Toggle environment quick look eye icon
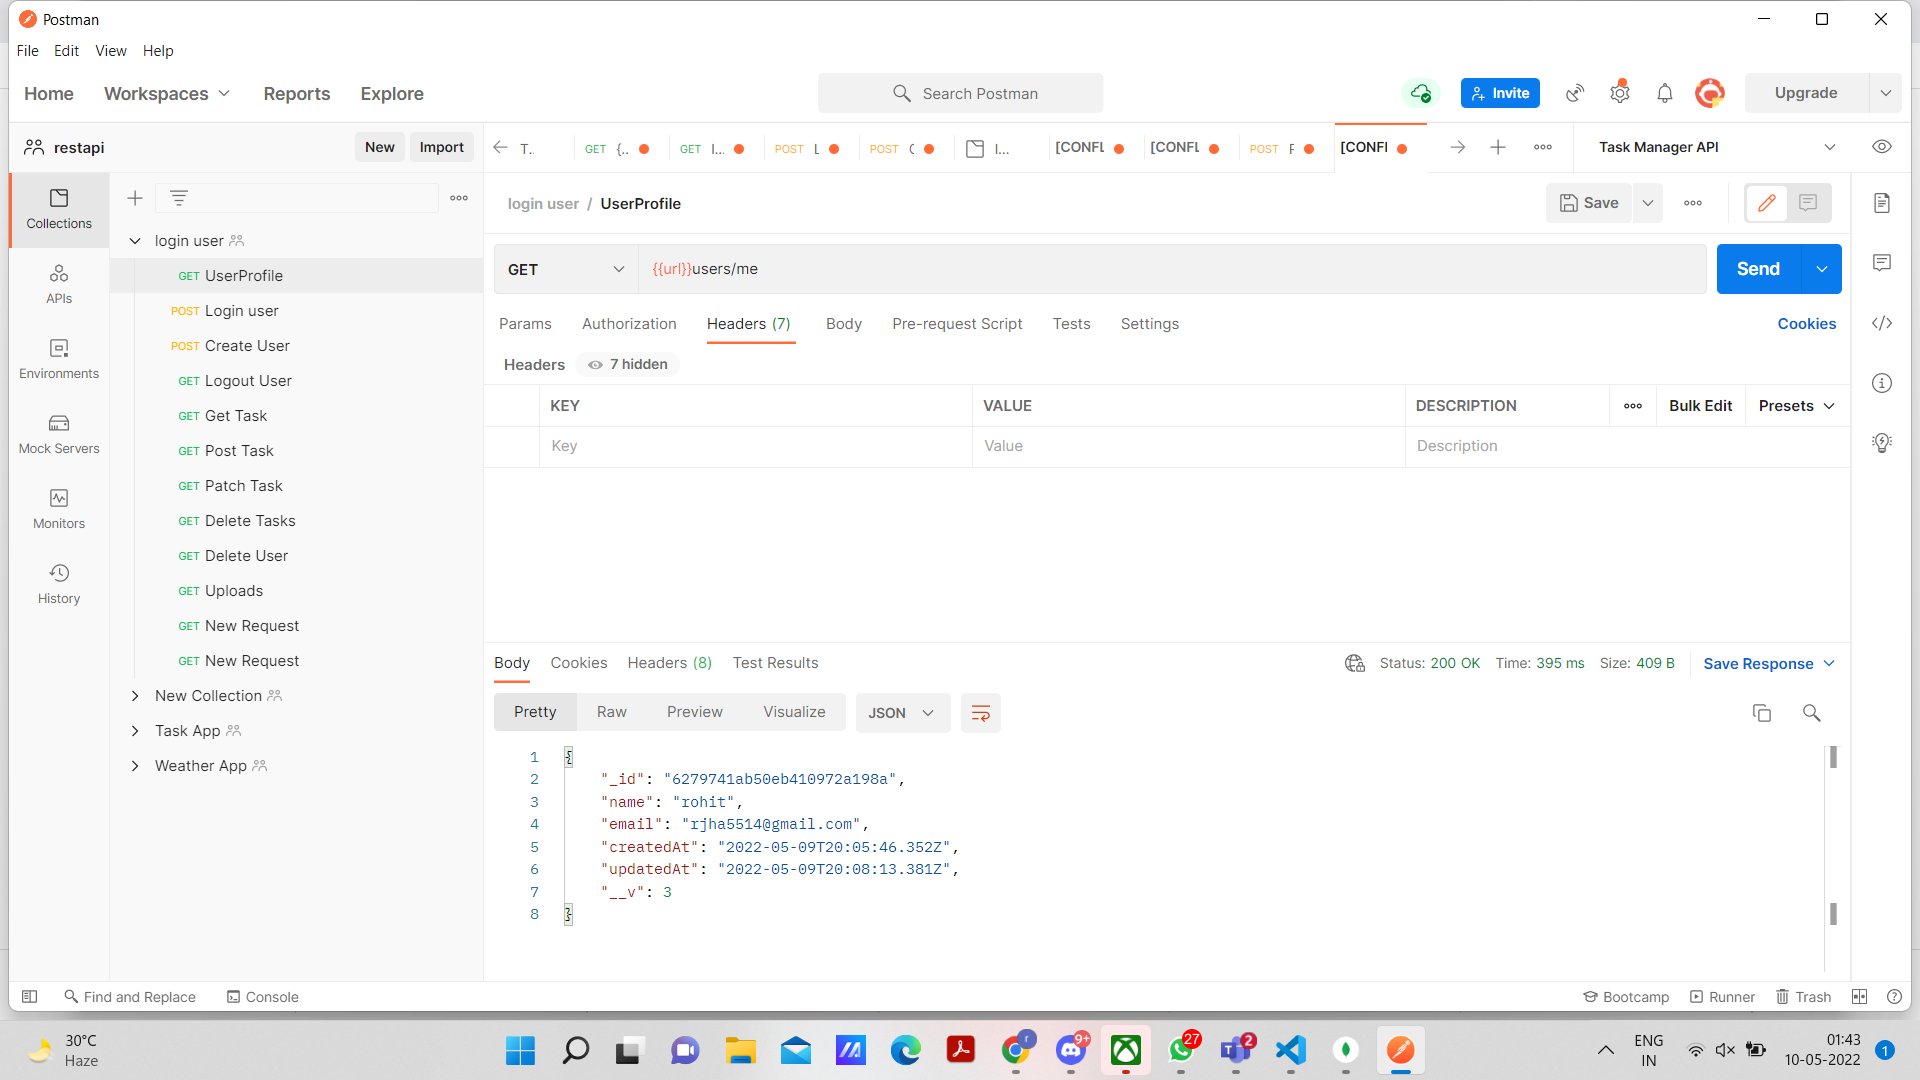The height and width of the screenshot is (1080, 1920). (x=1882, y=147)
